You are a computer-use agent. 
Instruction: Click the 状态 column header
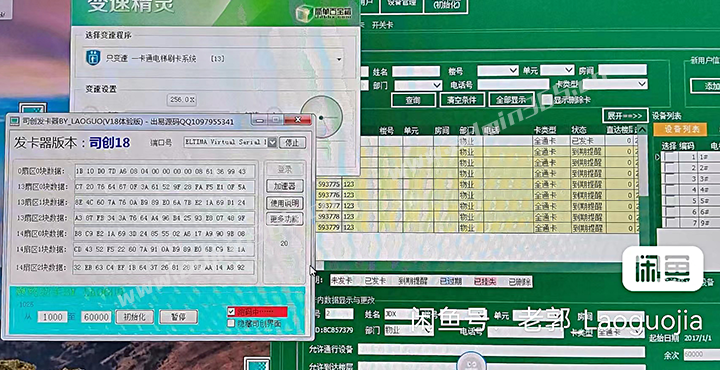tap(578, 130)
